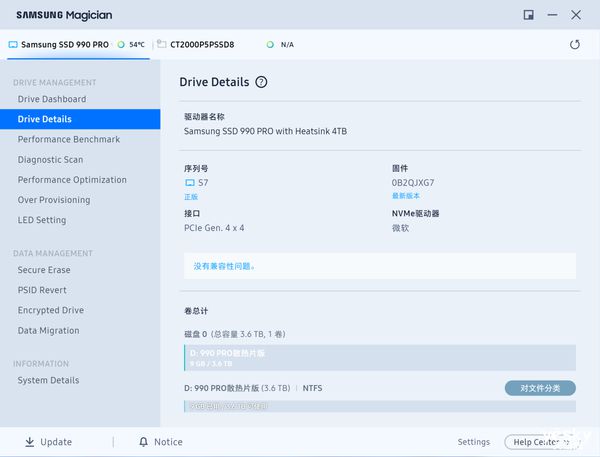Open LED Setting page
This screenshot has width=600, height=457.
[42, 220]
